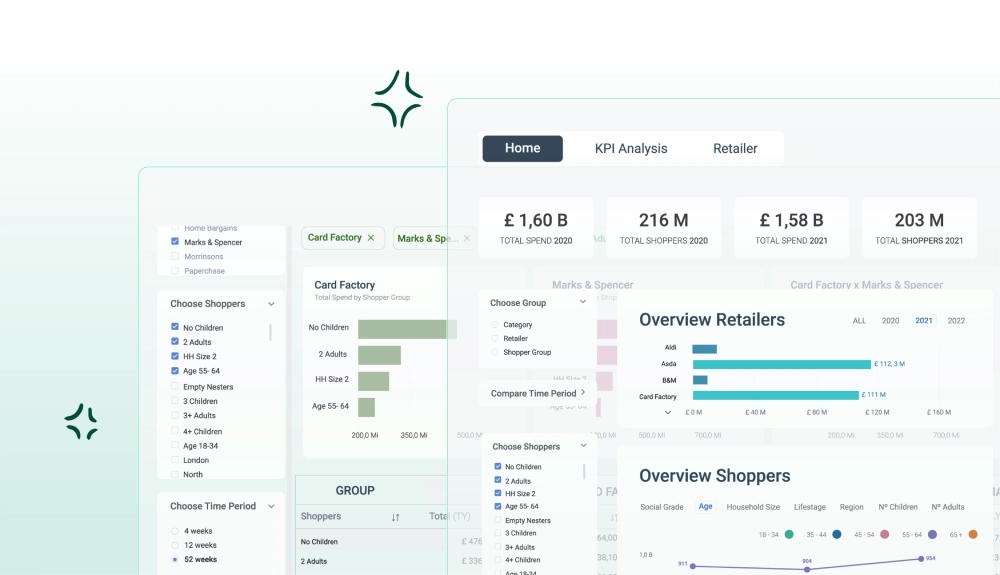Switch to the KPI Analysis tab
The width and height of the screenshot is (1000, 575).
[x=630, y=149]
